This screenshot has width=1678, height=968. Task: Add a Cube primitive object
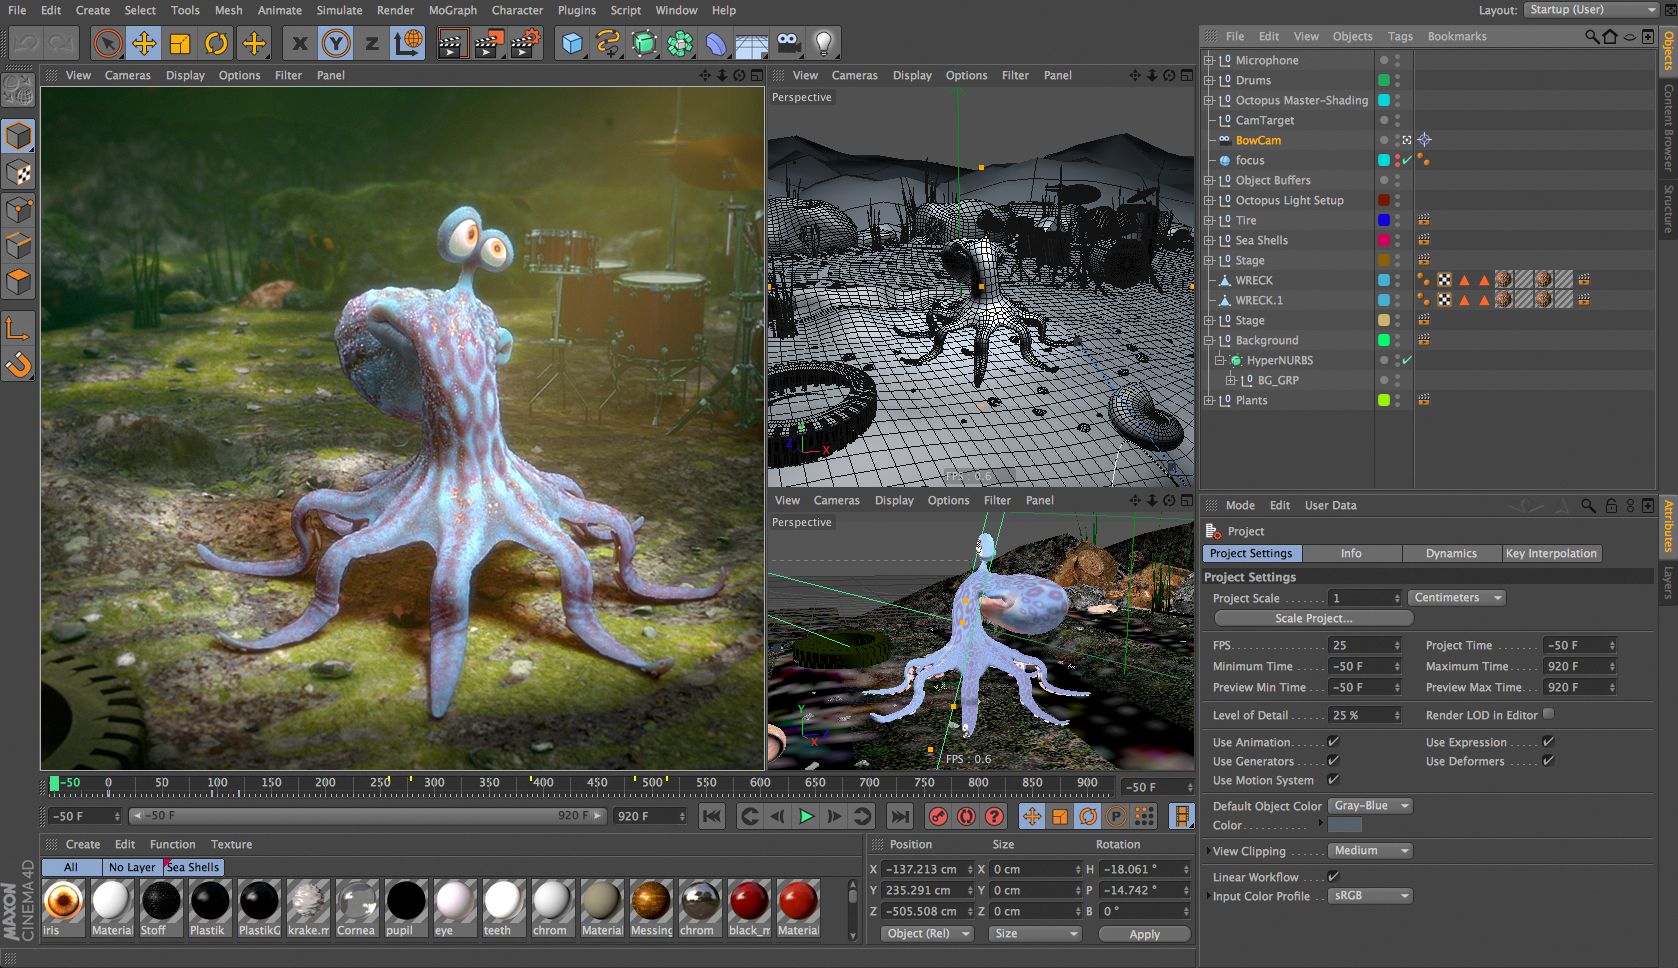572,43
